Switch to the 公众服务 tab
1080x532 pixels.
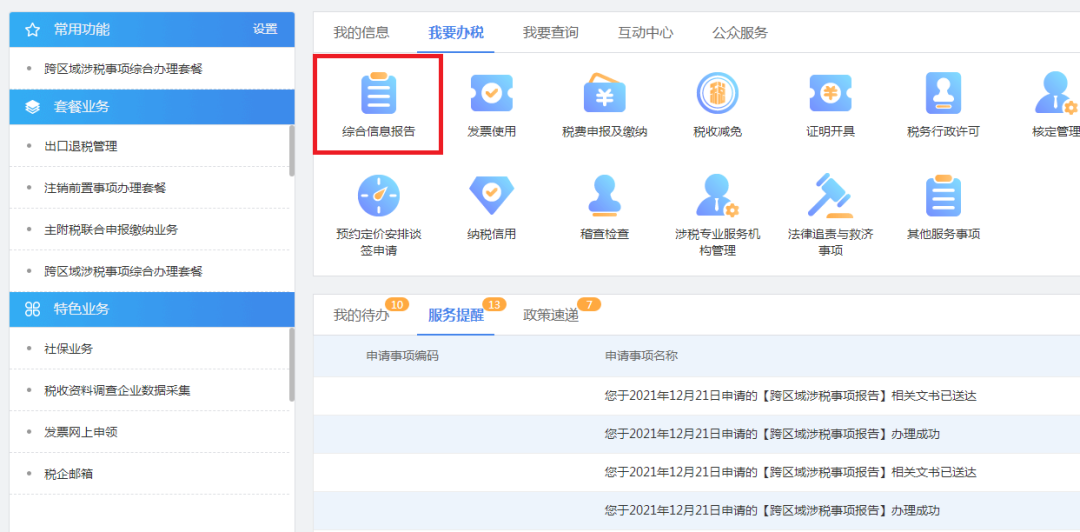[x=740, y=32]
